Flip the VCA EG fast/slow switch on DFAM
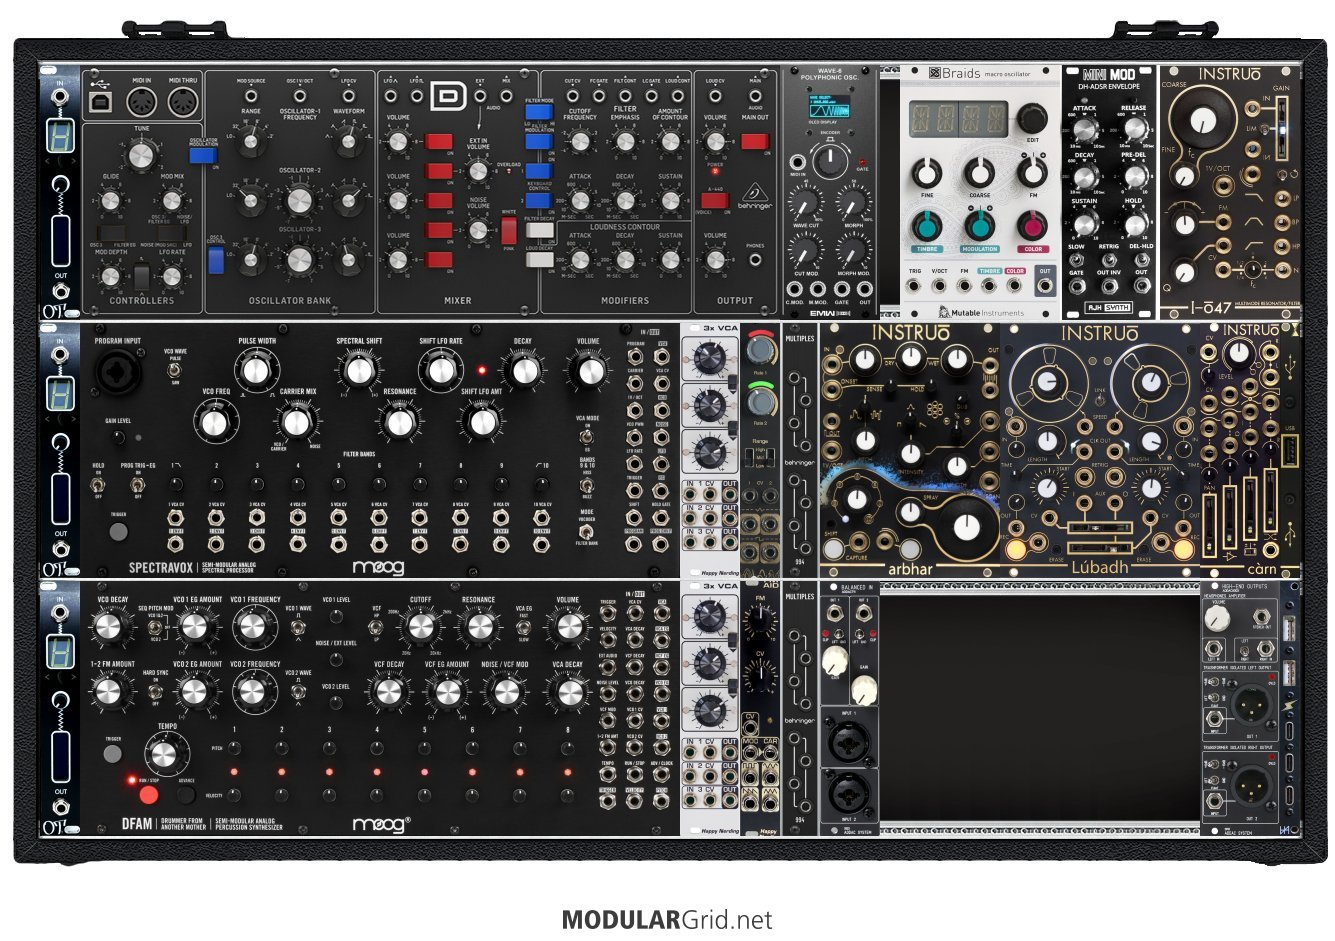Viewport: 1335px width, 941px height. tap(524, 627)
